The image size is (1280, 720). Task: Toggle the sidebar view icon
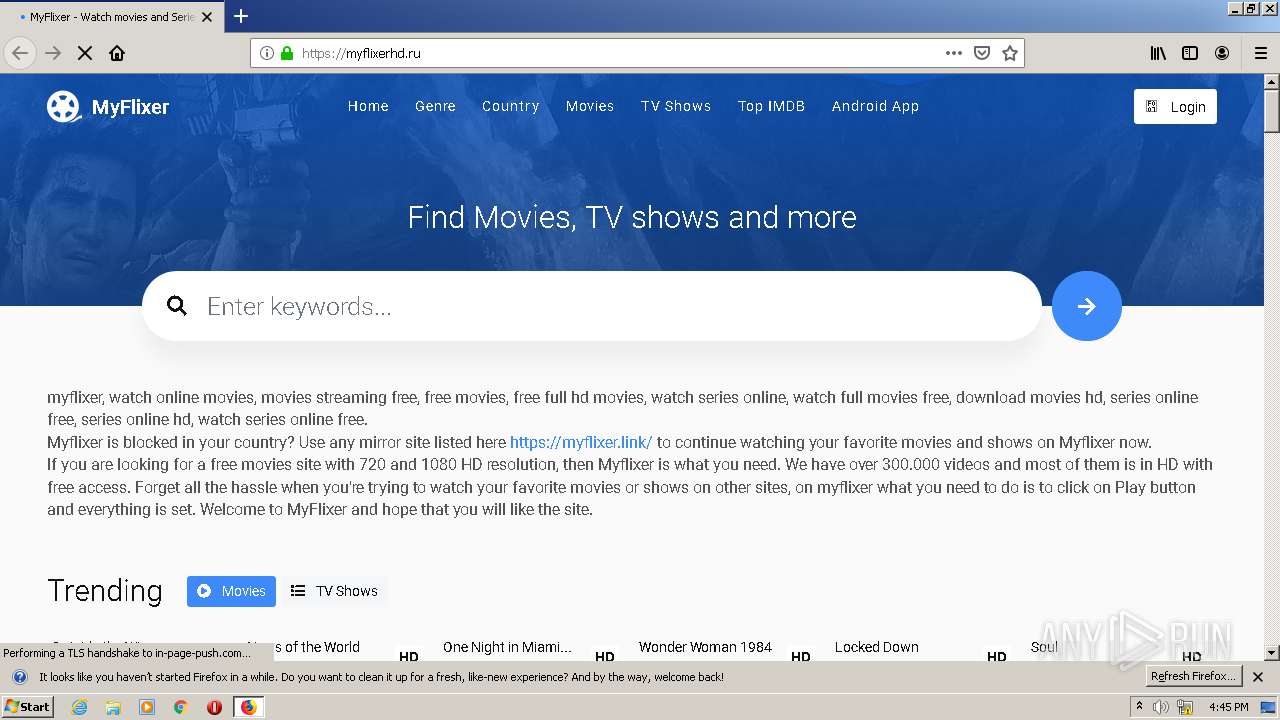tap(1190, 53)
